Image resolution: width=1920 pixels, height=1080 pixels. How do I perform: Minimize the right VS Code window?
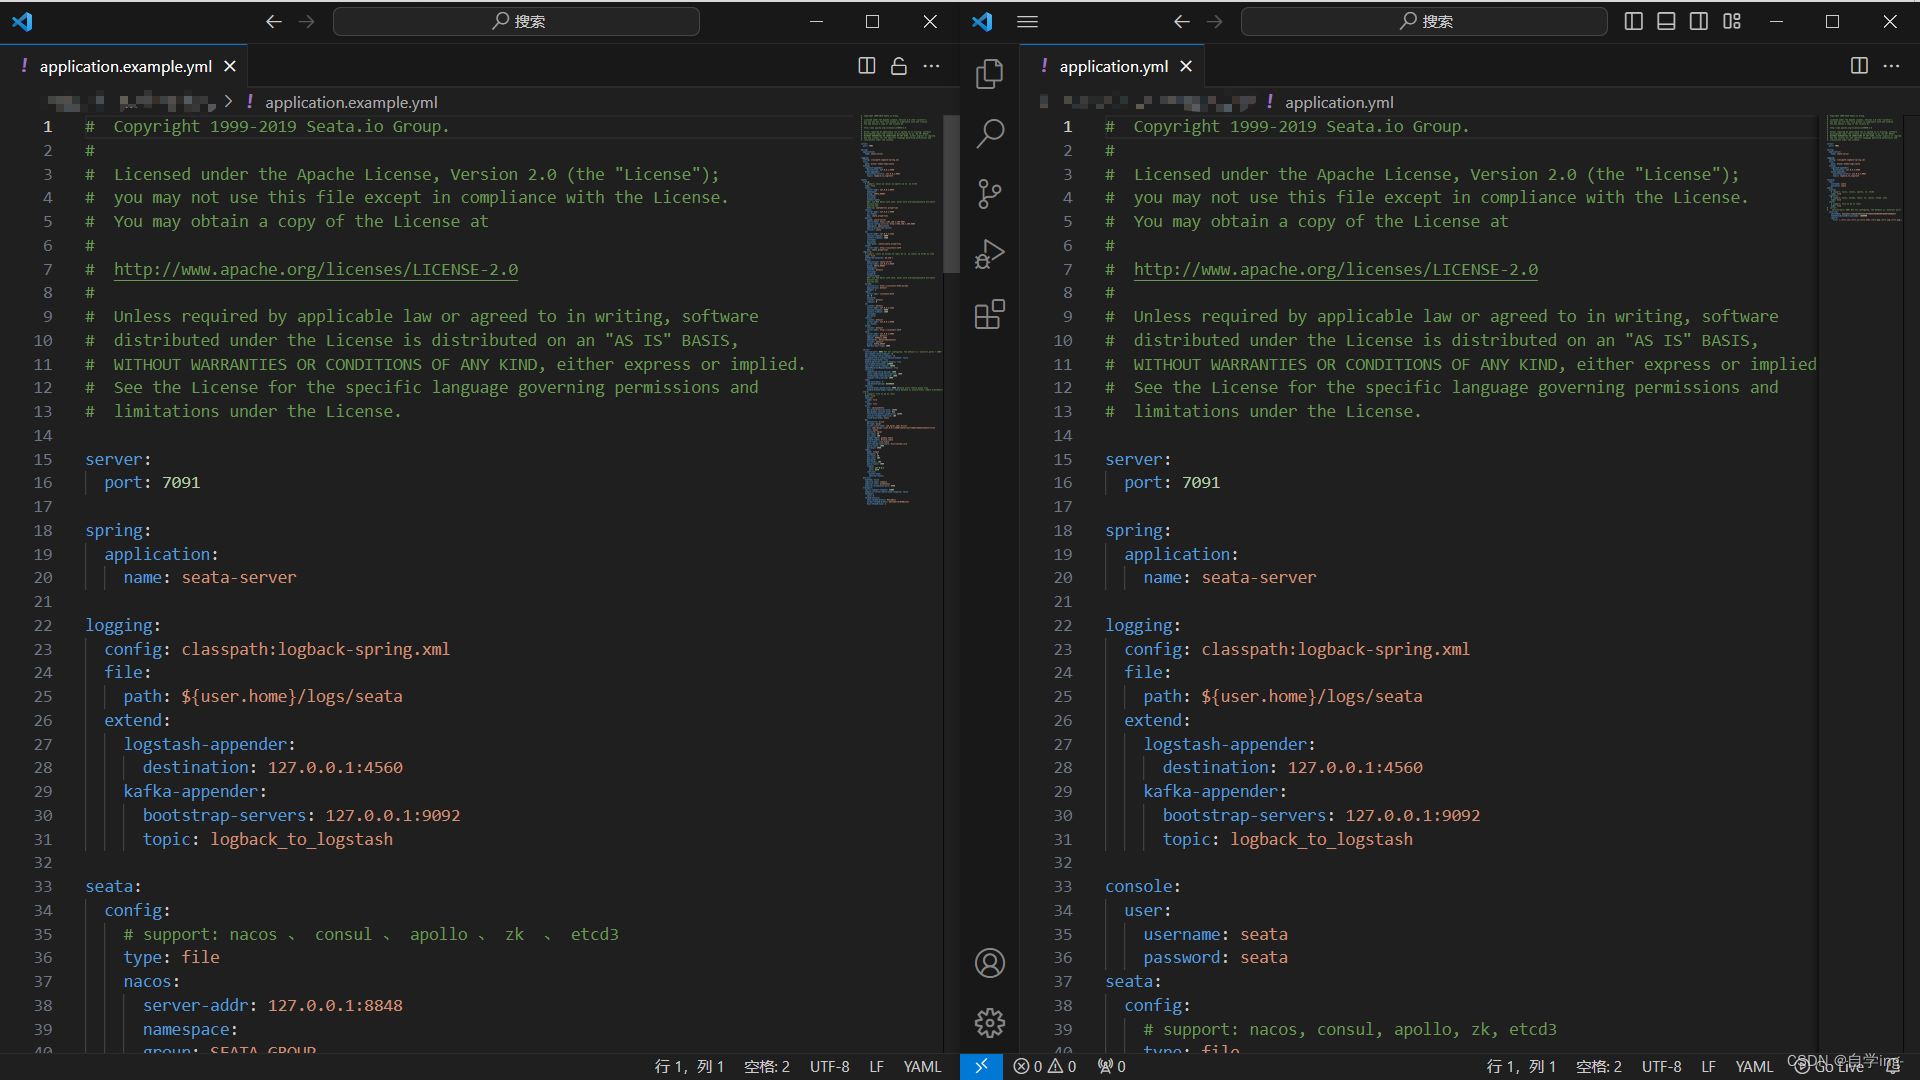pyautogui.click(x=1776, y=21)
